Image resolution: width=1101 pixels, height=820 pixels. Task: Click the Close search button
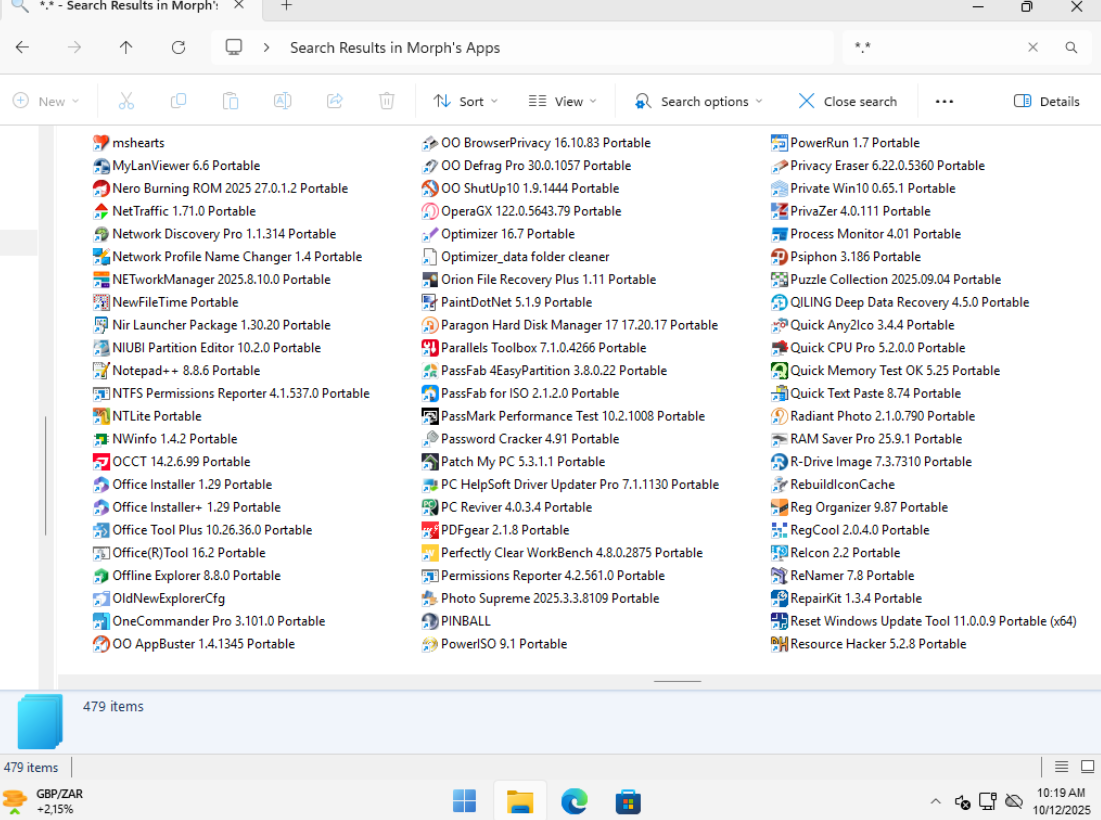pyautogui.click(x=847, y=101)
